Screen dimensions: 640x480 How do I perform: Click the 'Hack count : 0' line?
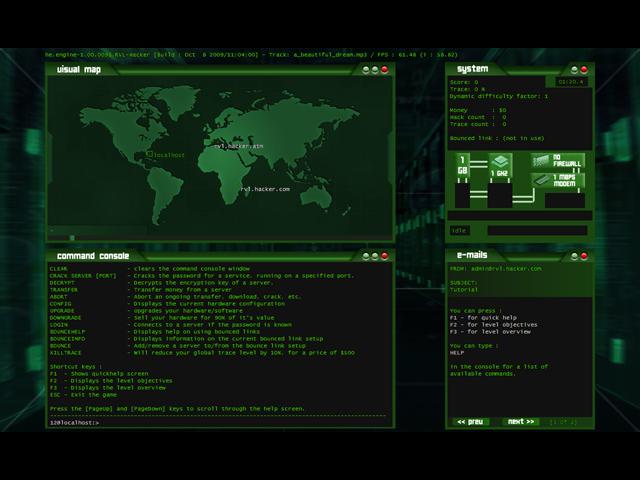point(478,117)
